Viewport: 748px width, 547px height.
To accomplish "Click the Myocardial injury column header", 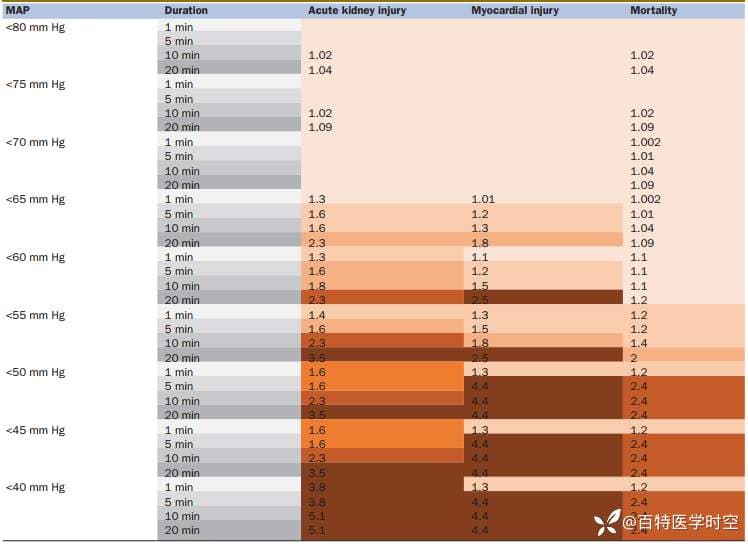I will (515, 10).
